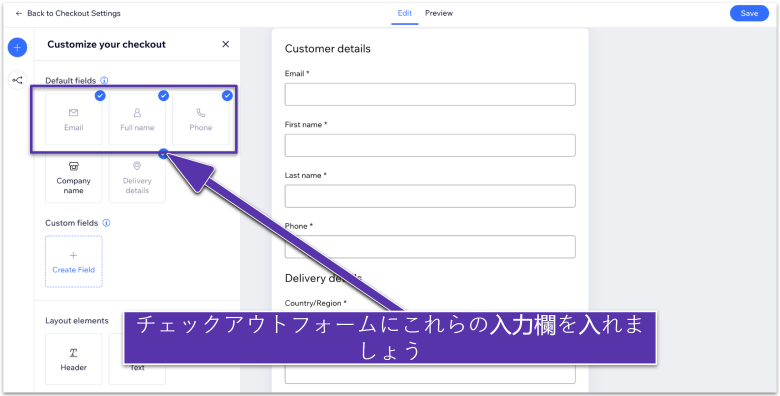Click the blue plus add-elements icon

click(x=17, y=48)
